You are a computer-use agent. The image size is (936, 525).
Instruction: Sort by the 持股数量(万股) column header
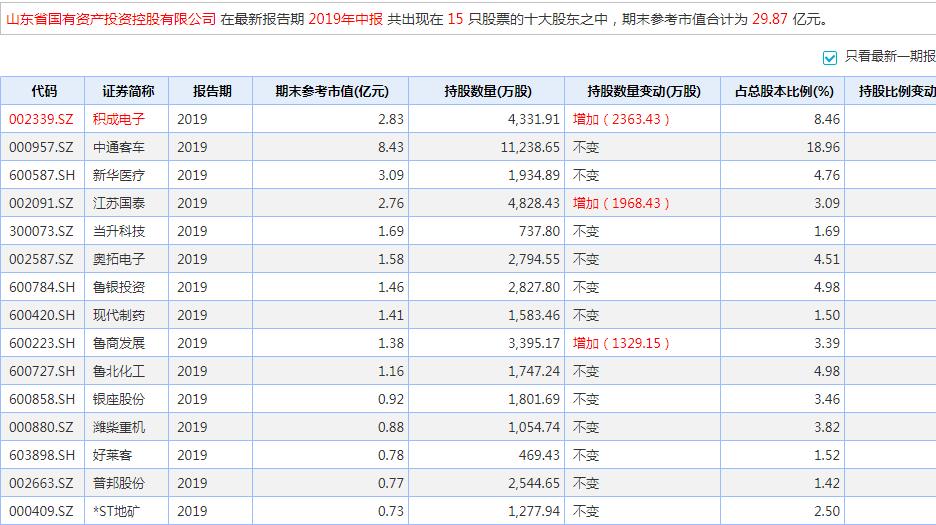[x=487, y=91]
